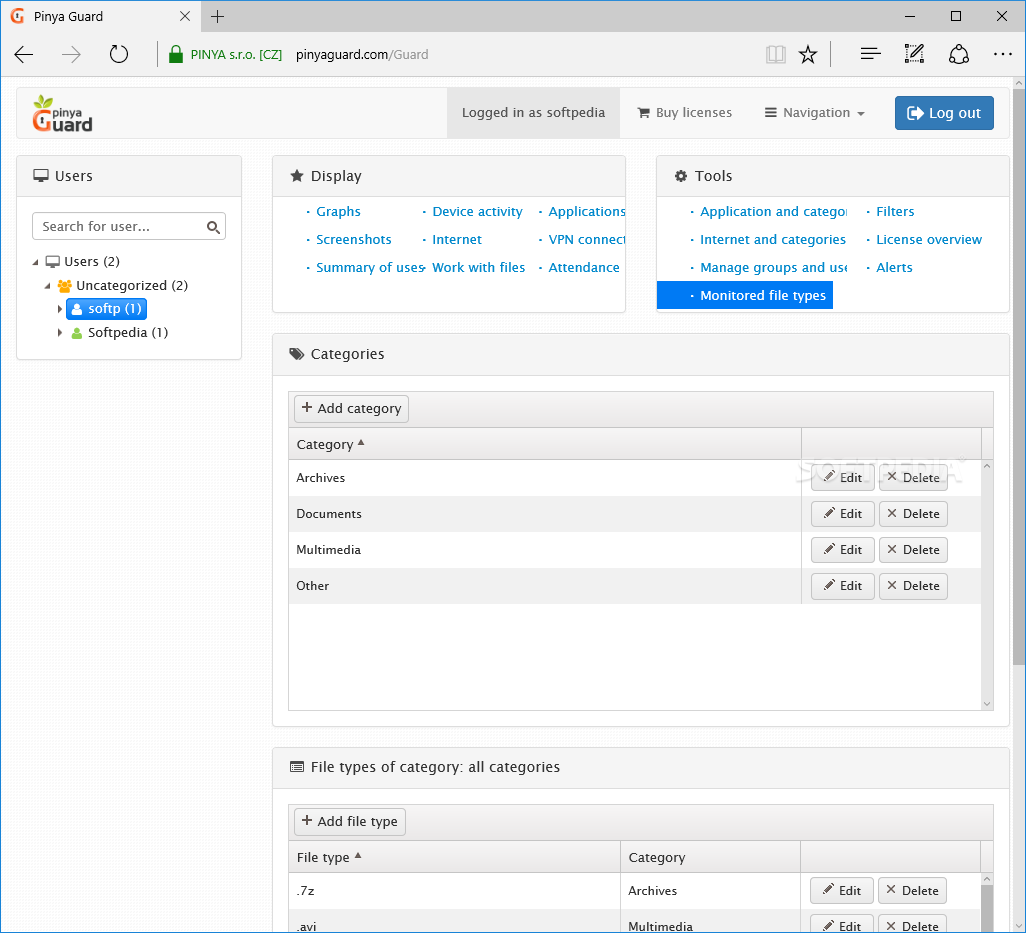Screen dimensions: 1026x933
Task: Edit the Multimedia category
Action: pos(842,550)
